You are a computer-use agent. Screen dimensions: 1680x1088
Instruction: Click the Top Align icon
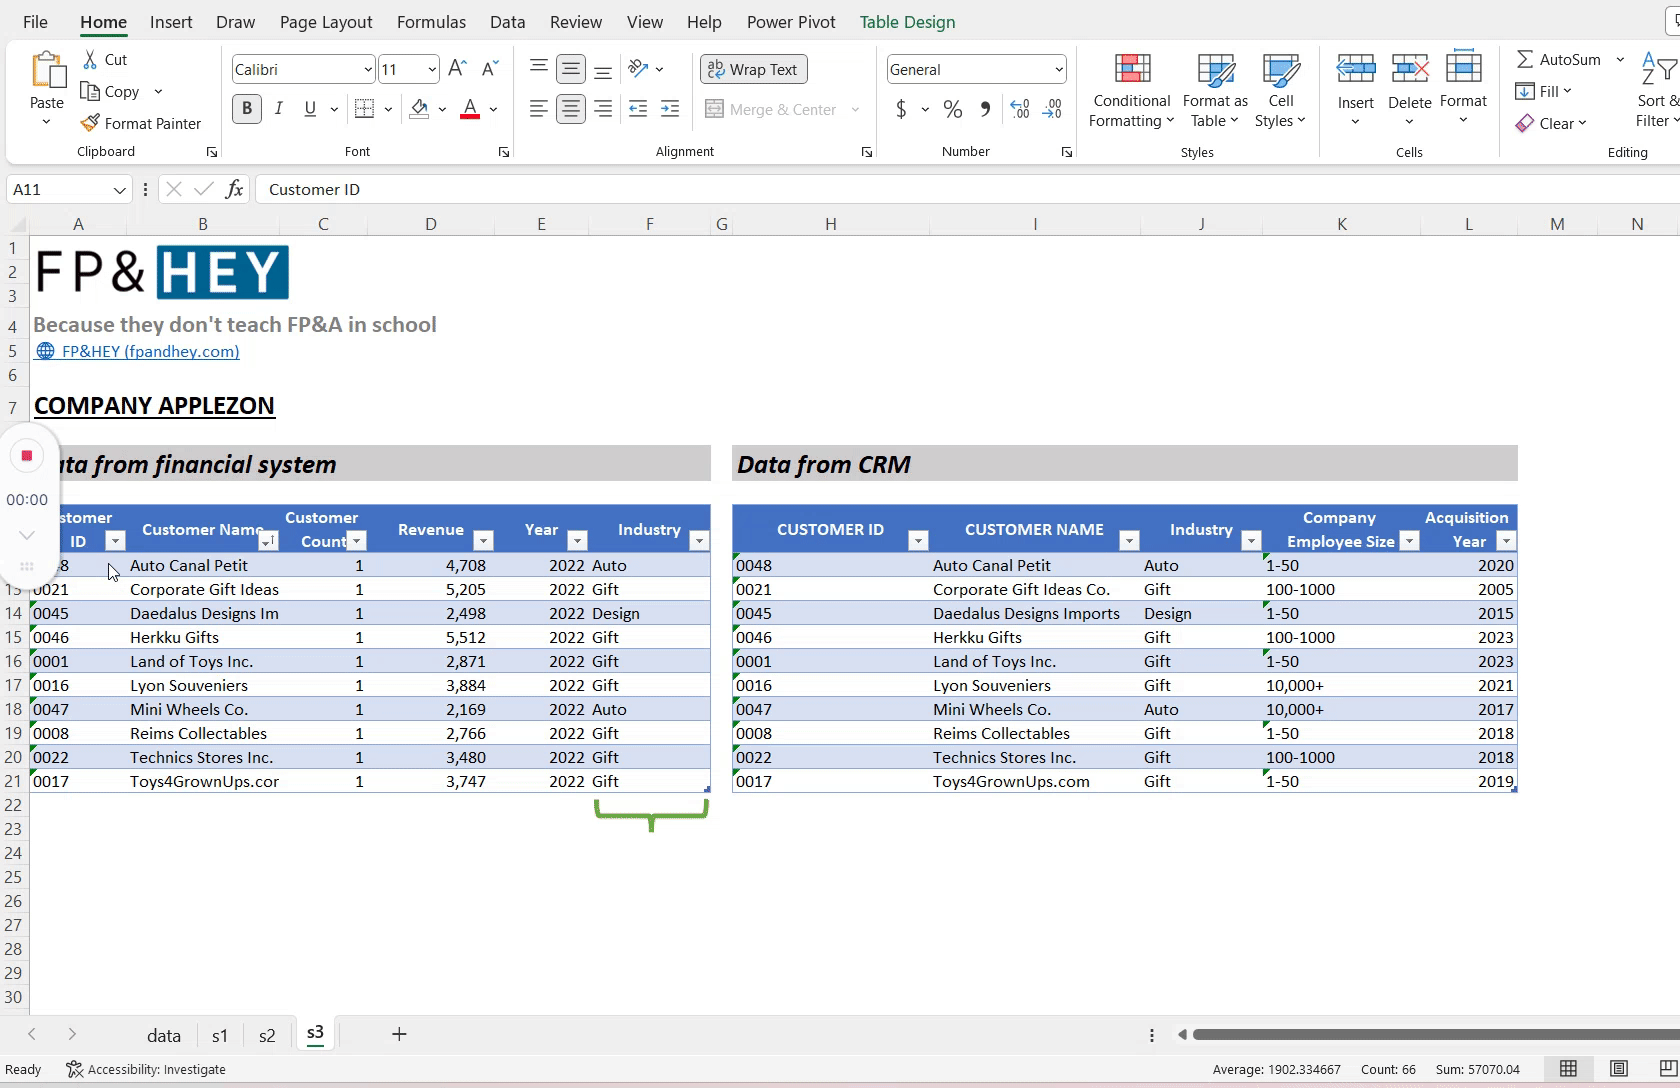(539, 69)
